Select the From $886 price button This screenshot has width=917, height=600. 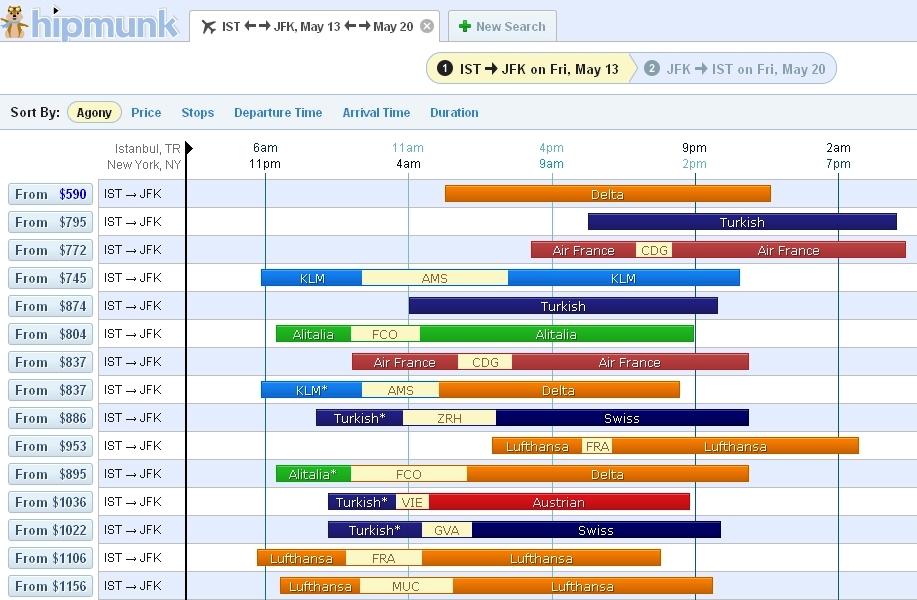pos(50,418)
